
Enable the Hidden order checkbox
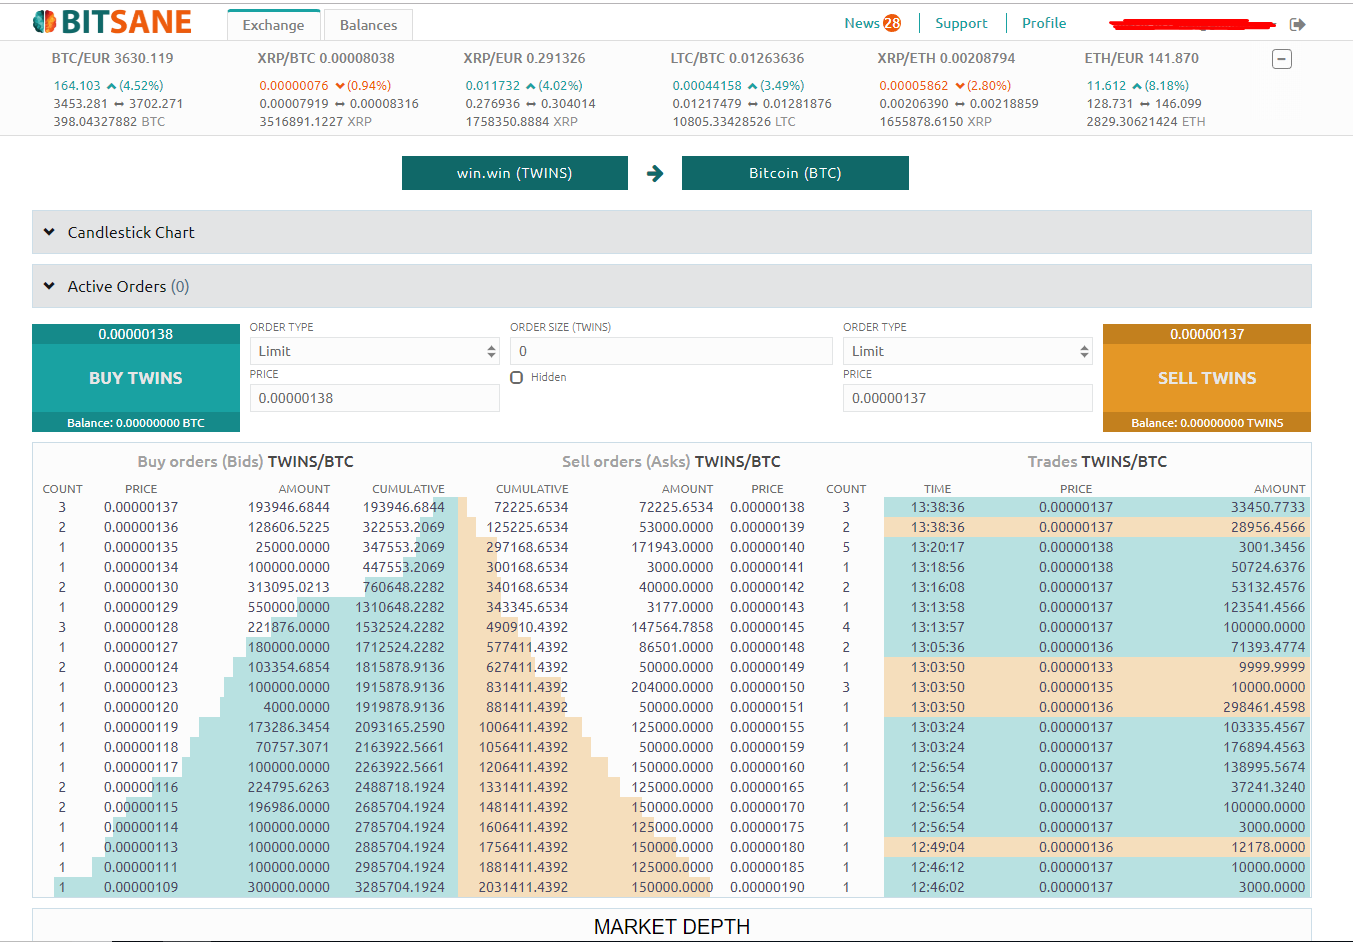click(x=516, y=377)
